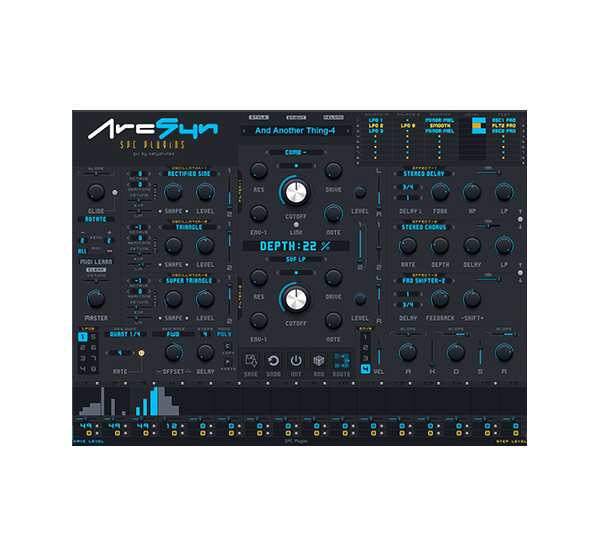This screenshot has height=543, width=600.
Task: Toggle the filter Link dot
Action: click(x=296, y=225)
